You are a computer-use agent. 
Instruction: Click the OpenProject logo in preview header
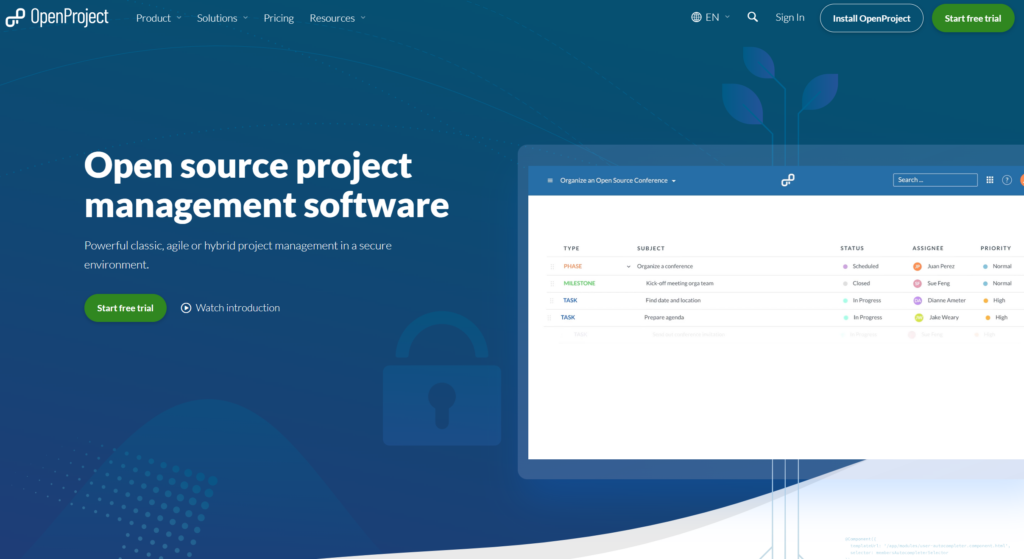[x=788, y=180]
